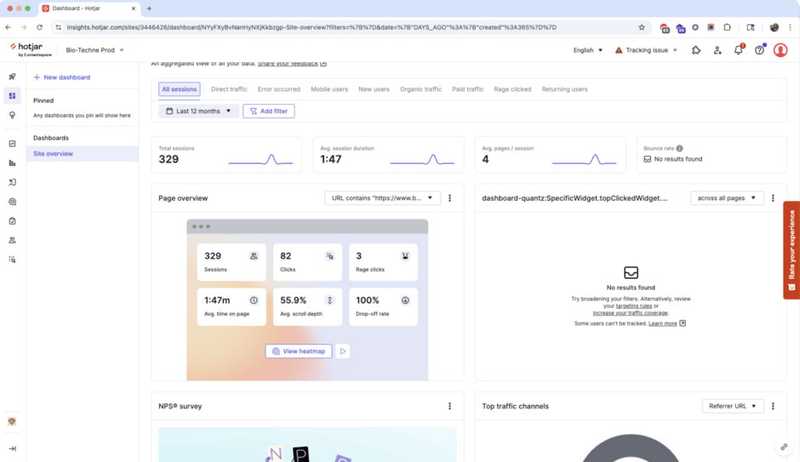
Task: Click the play recordings icon beside View heatmap
Action: point(343,351)
